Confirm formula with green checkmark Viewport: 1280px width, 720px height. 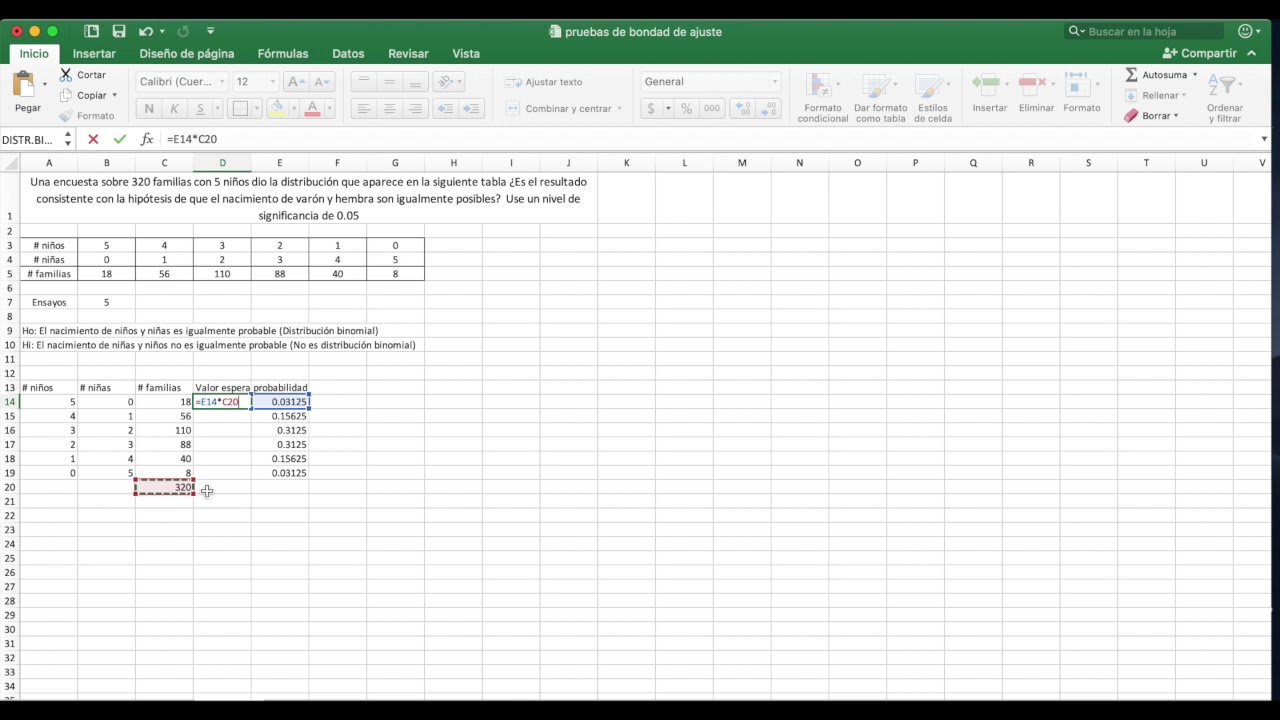[120, 139]
